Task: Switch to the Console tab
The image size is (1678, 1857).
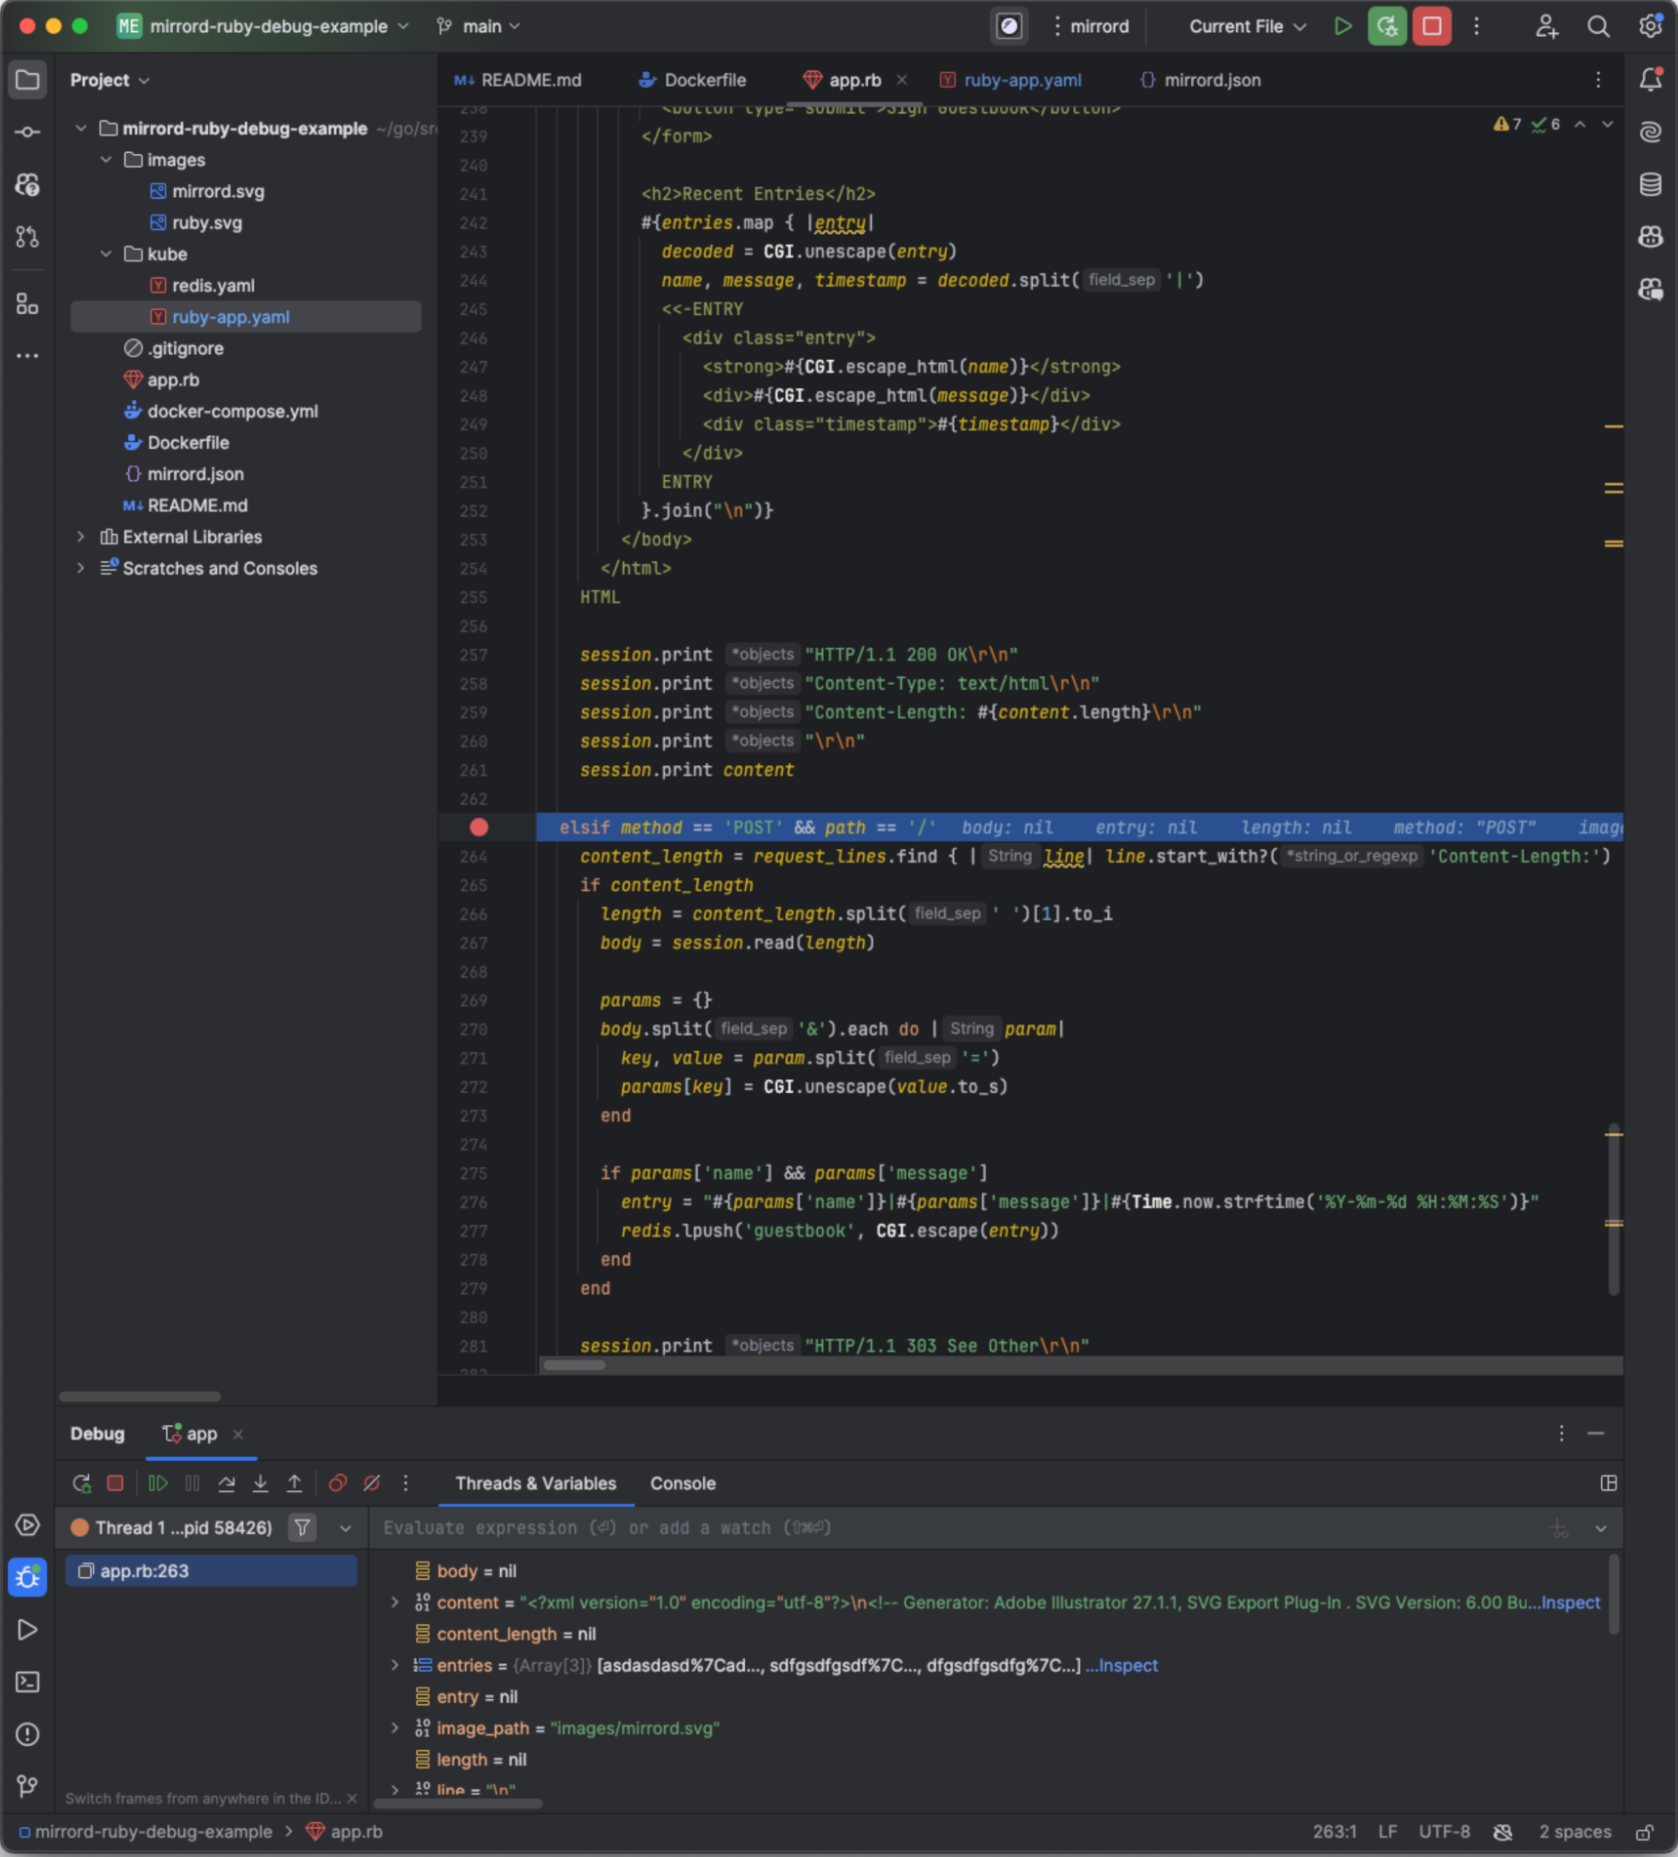Action: click(x=682, y=1483)
